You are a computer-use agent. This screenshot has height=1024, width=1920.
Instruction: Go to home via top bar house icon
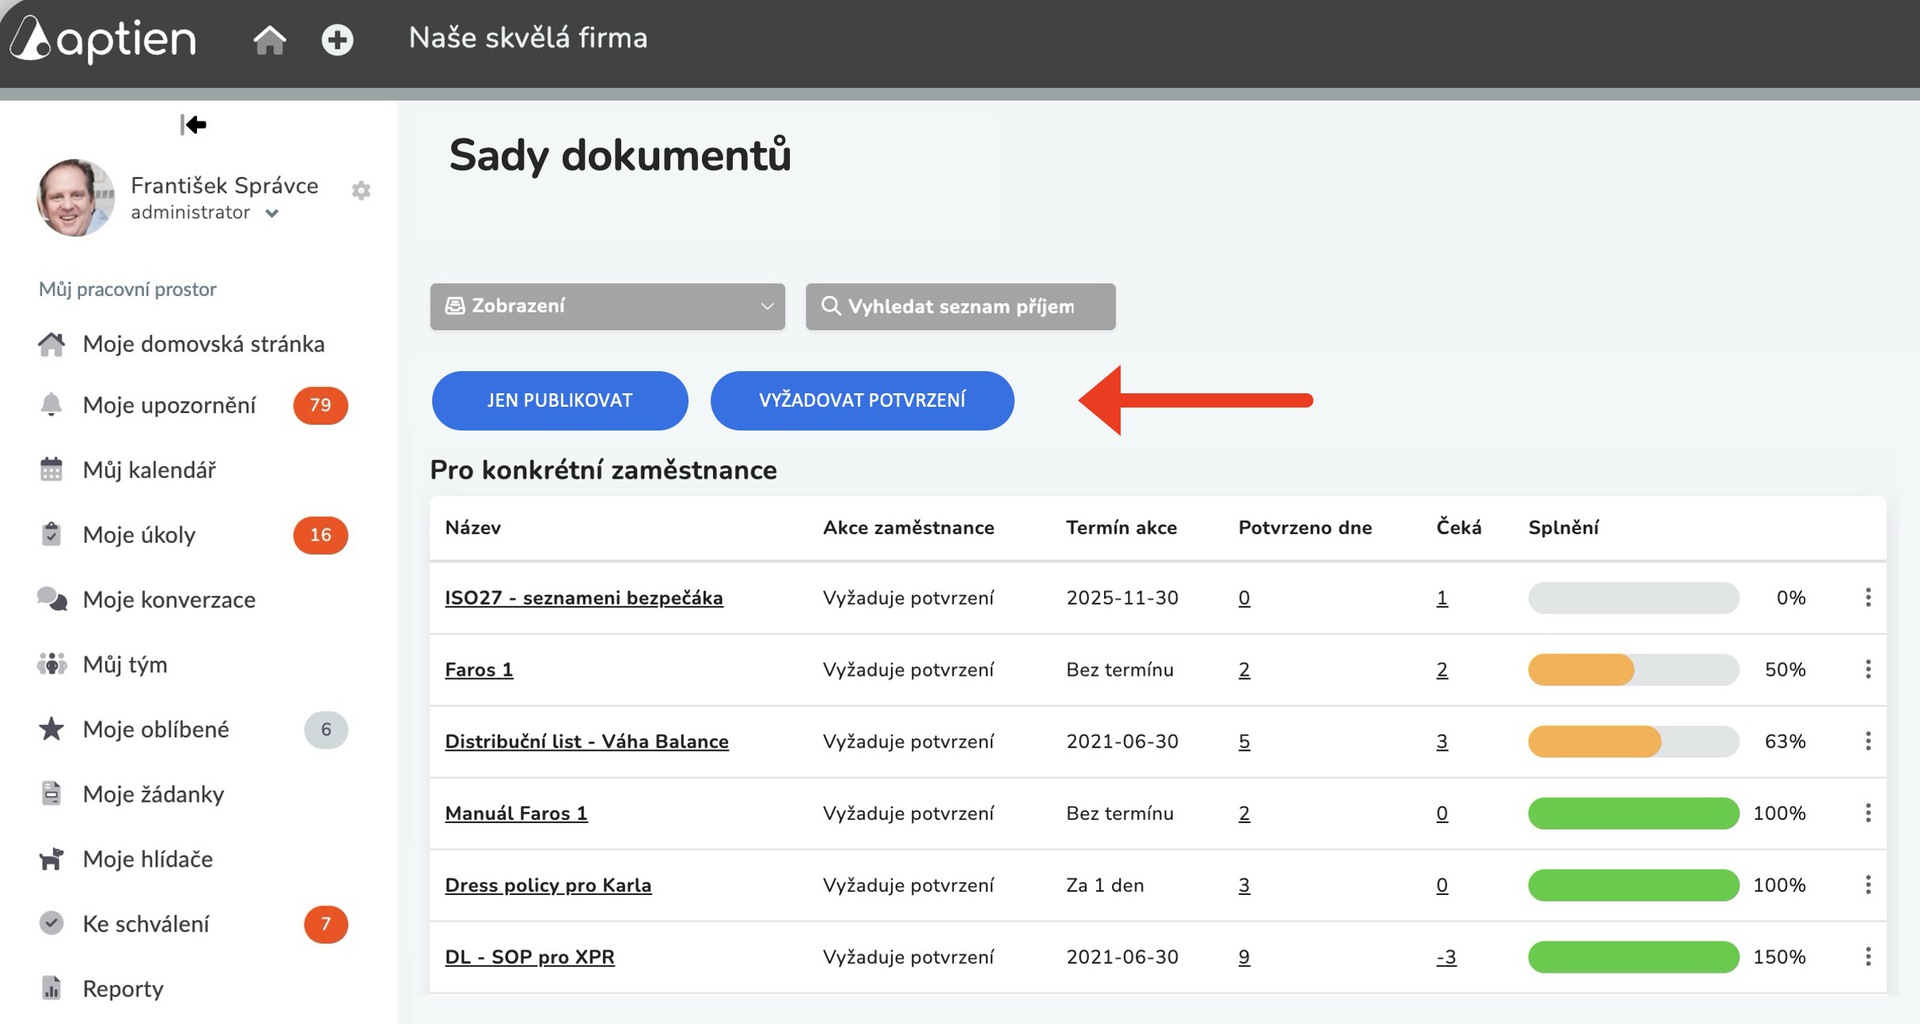269,40
